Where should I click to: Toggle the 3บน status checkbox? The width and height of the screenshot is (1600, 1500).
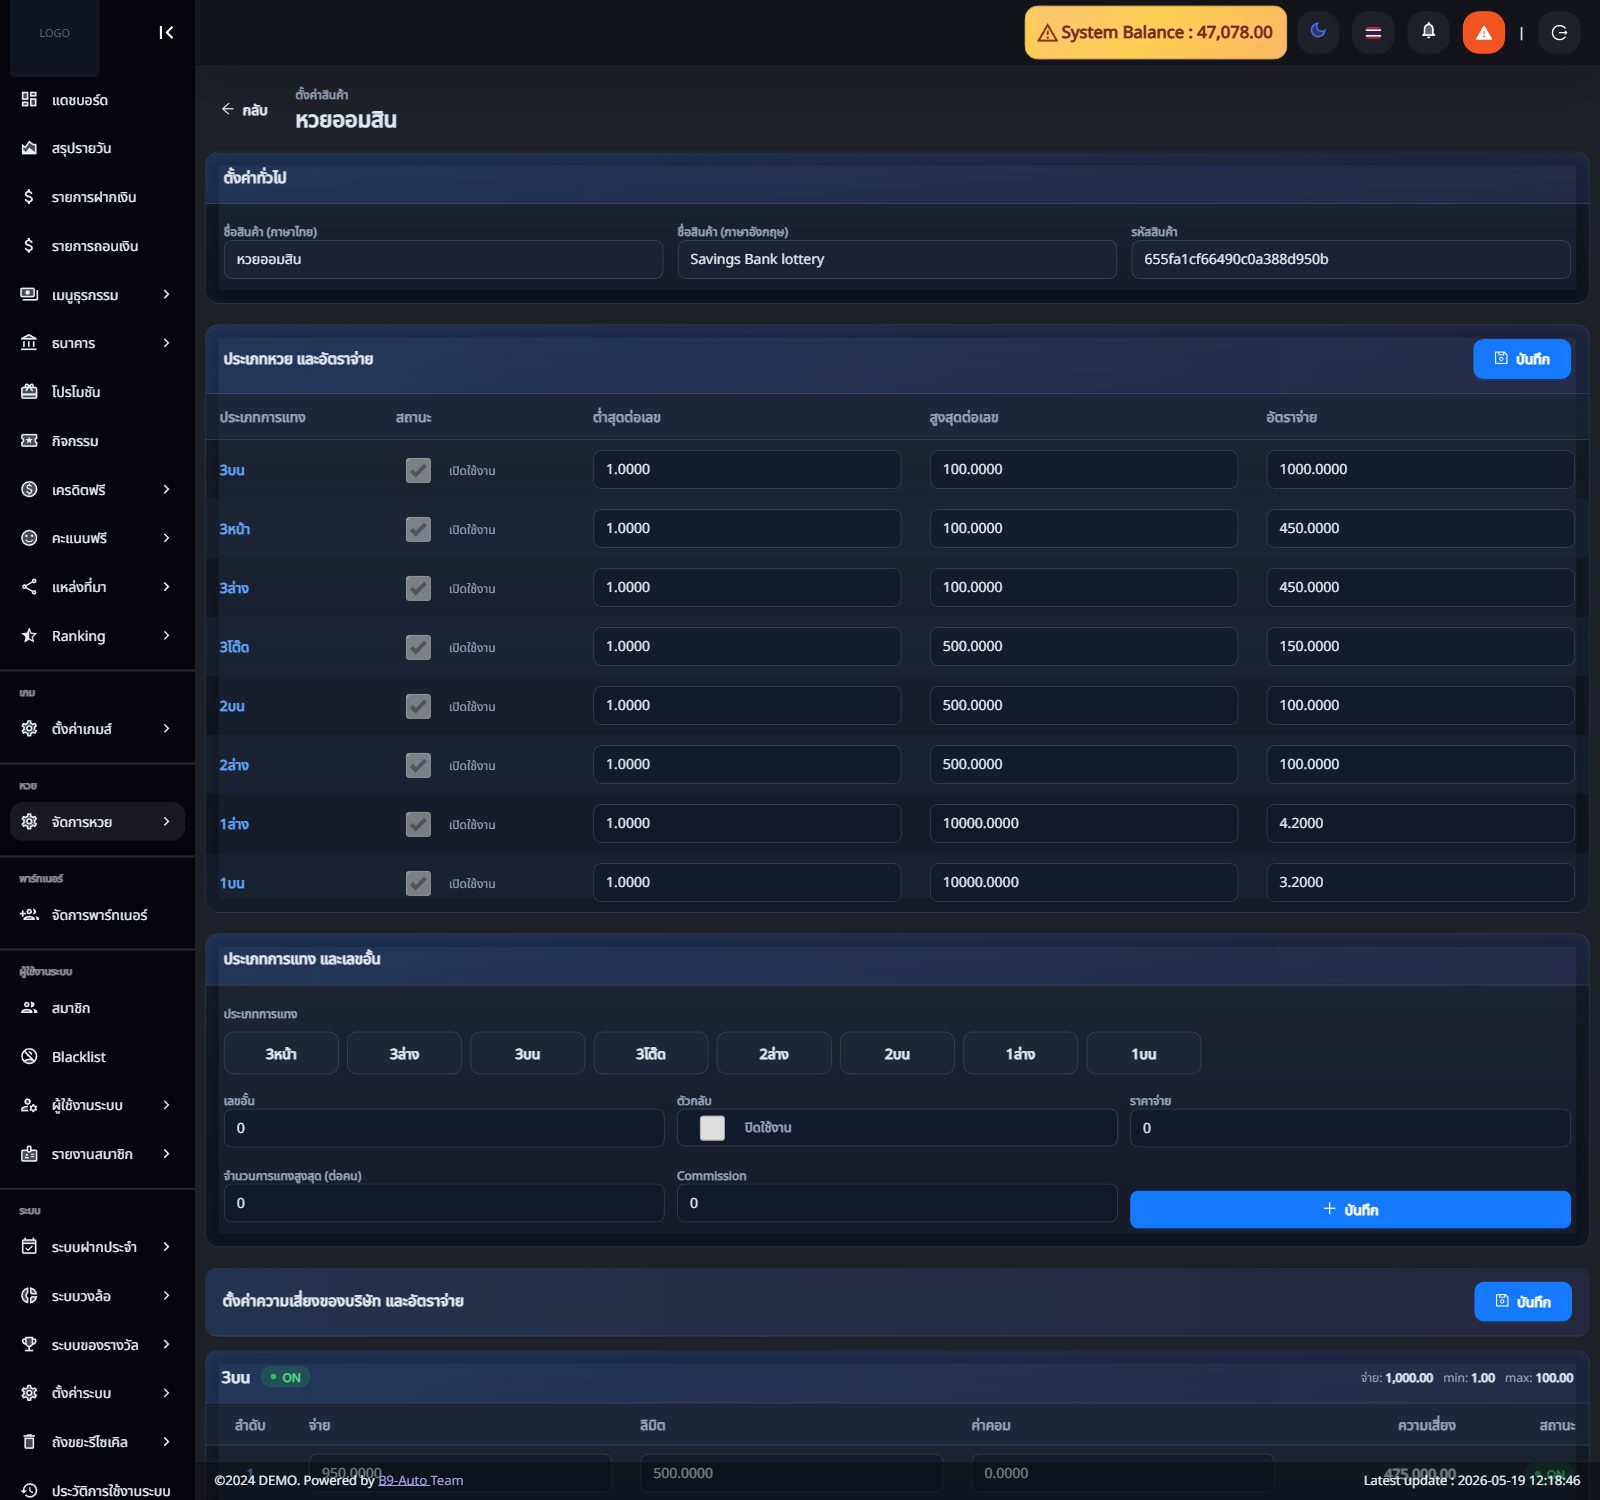point(418,470)
